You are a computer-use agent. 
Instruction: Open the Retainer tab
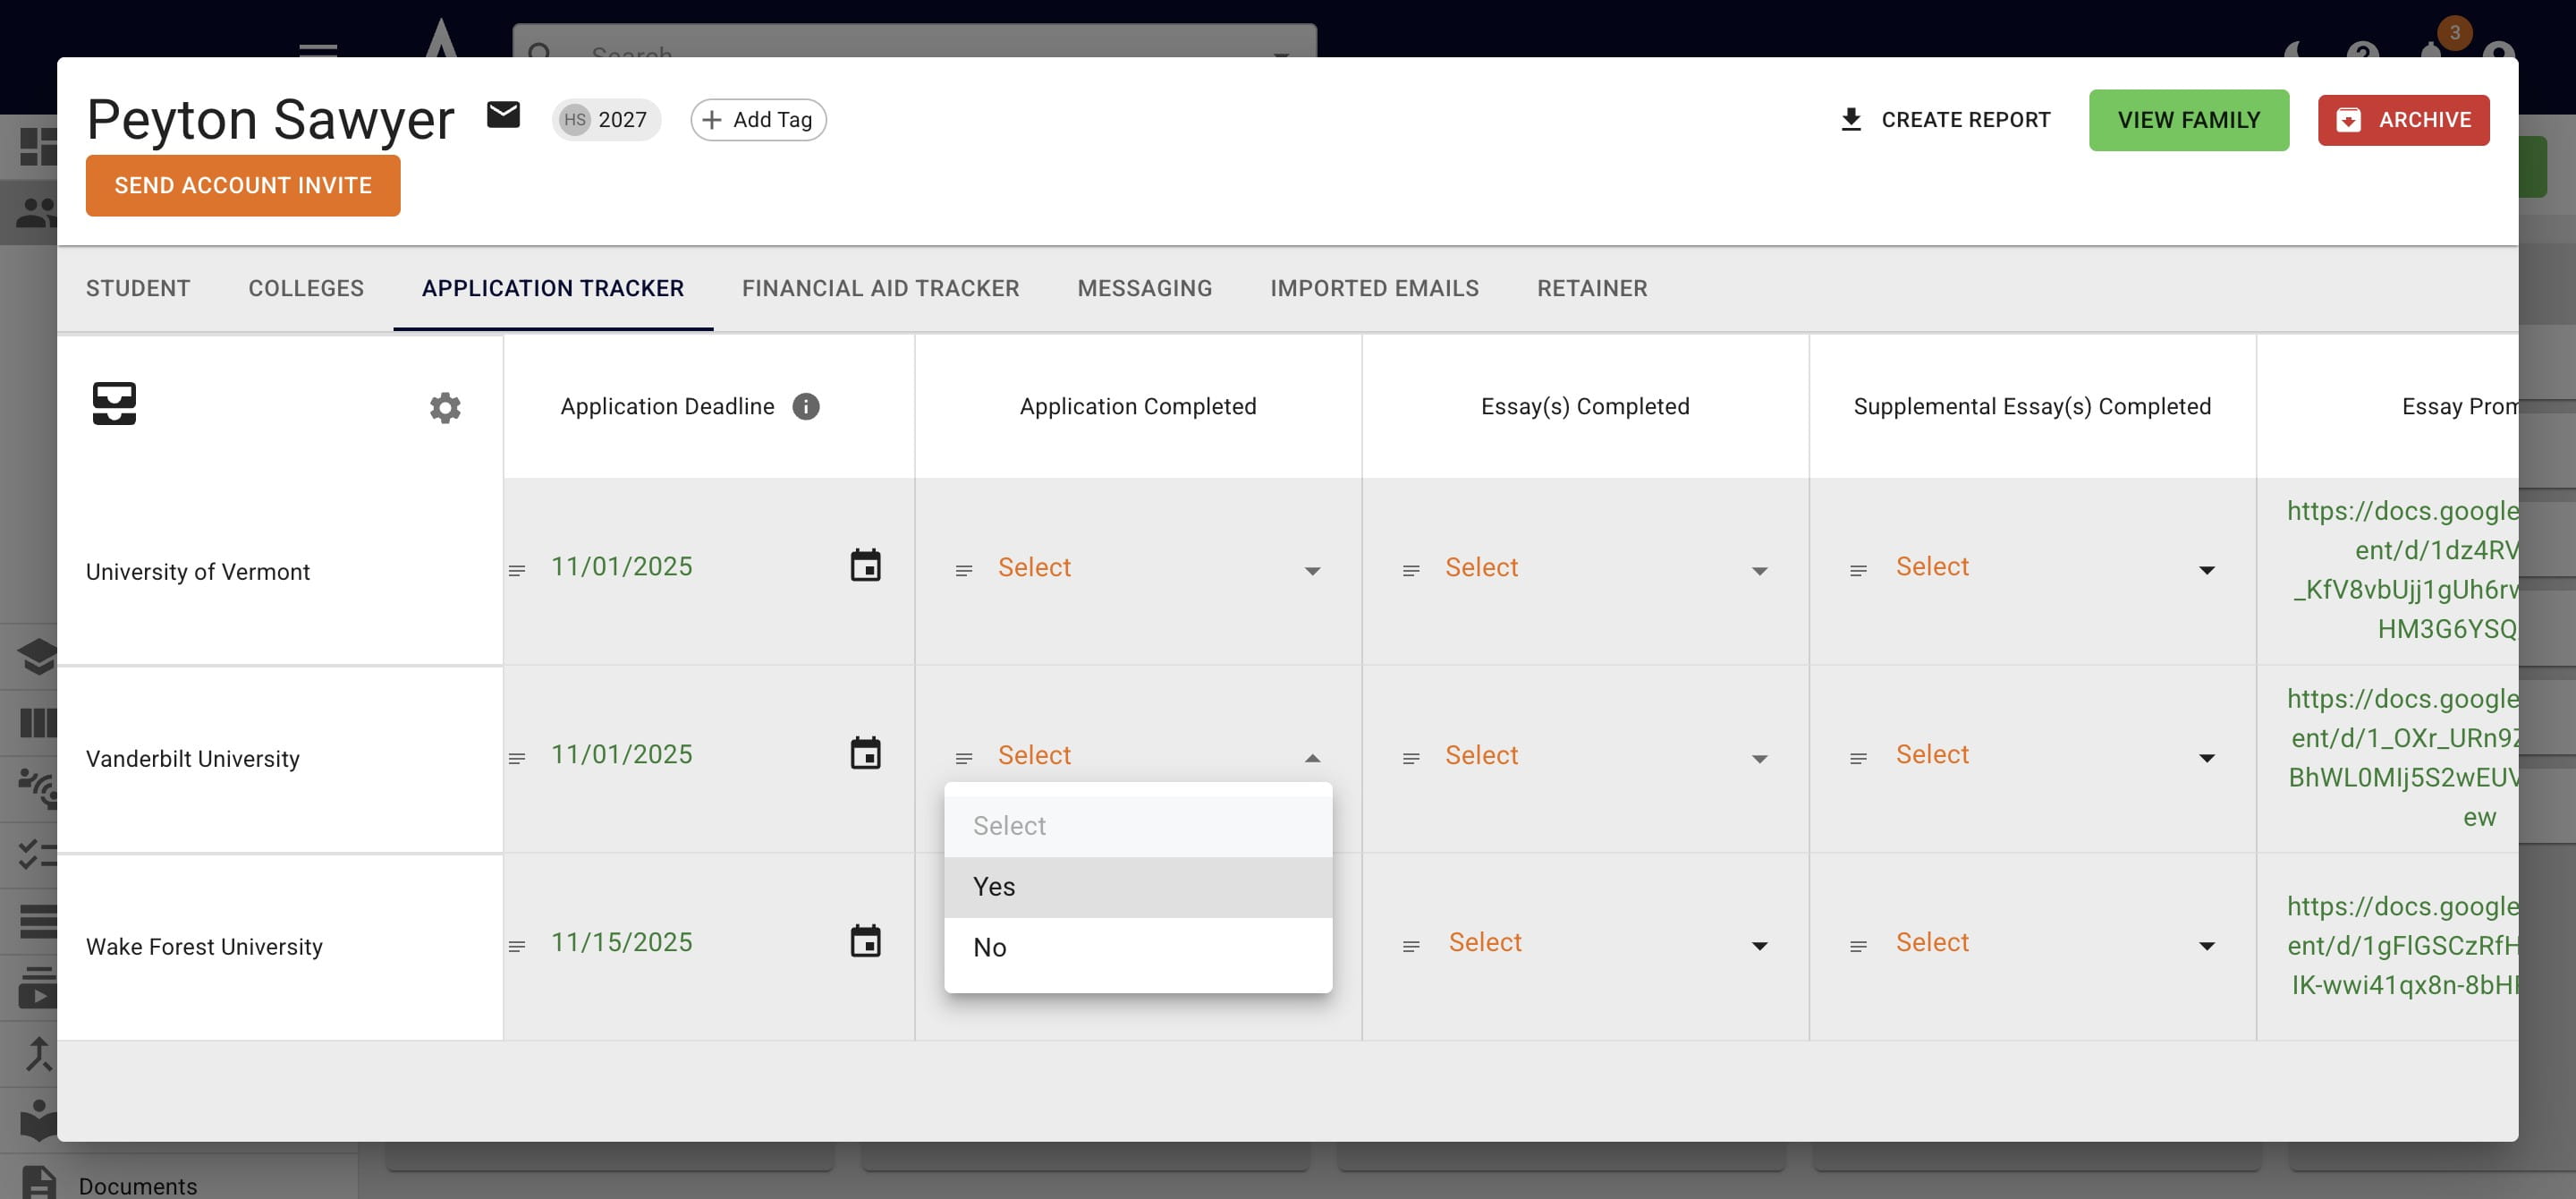tap(1592, 288)
